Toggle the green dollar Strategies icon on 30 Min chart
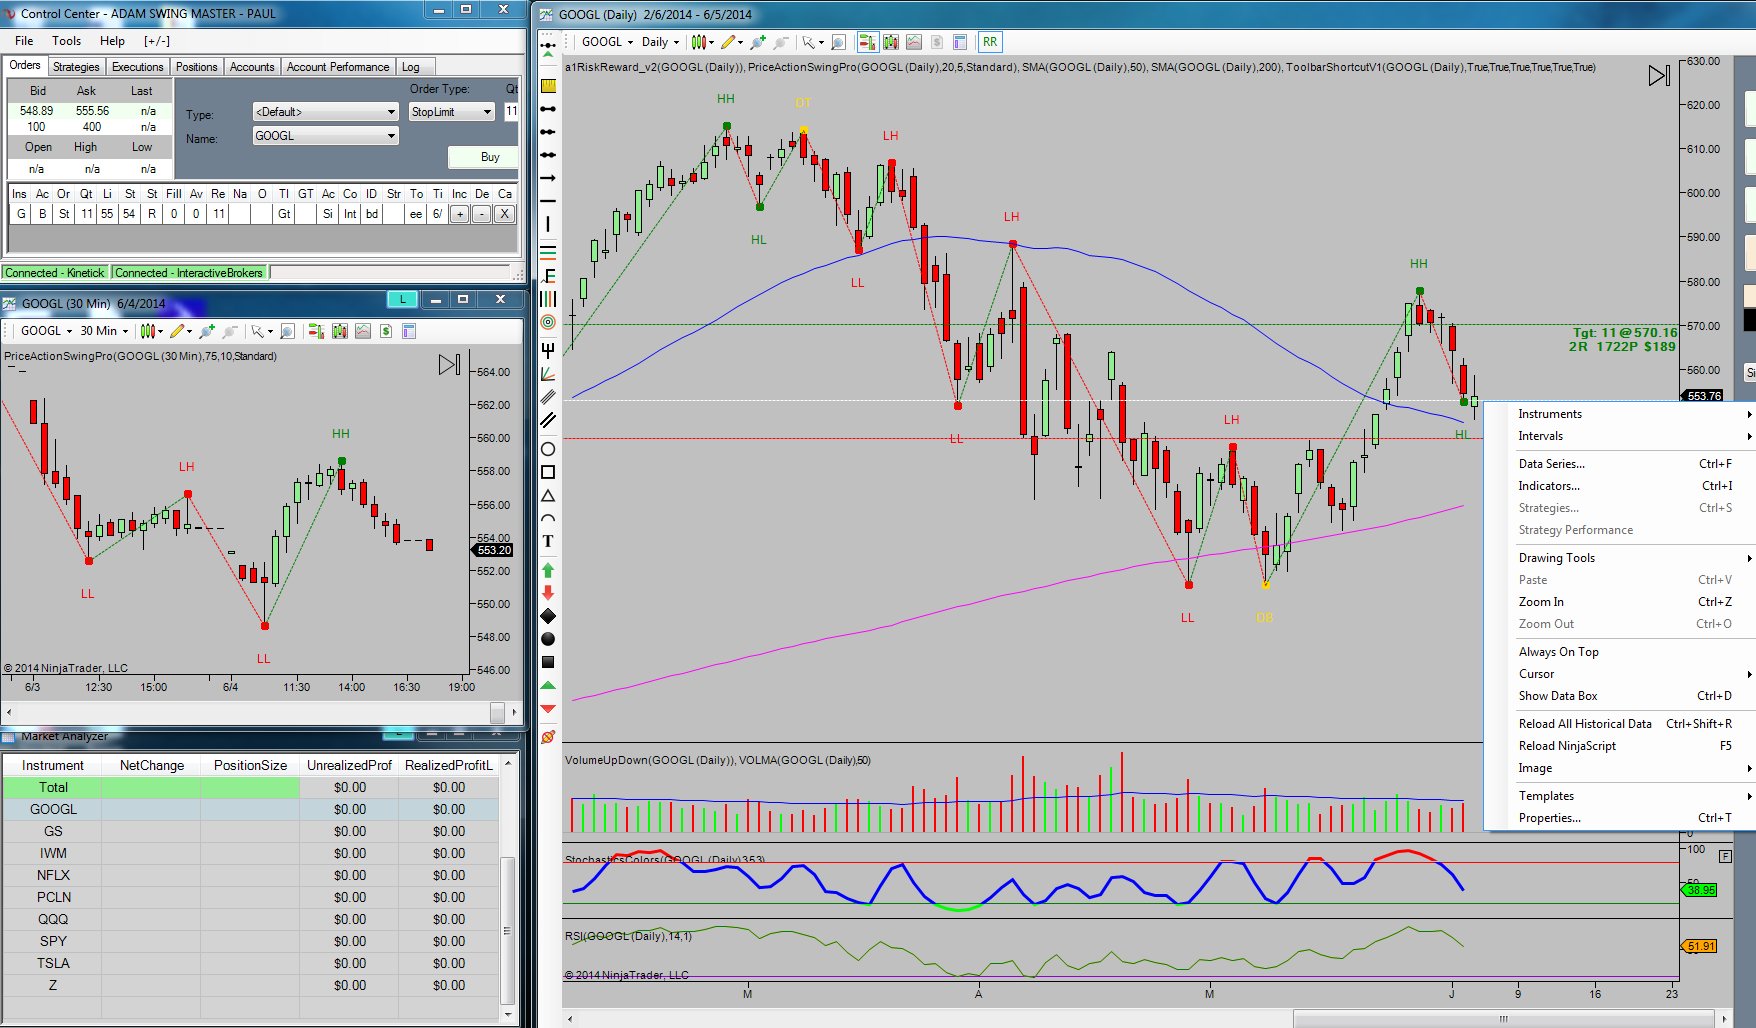Screen dimensions: 1756x1028 click(x=385, y=331)
